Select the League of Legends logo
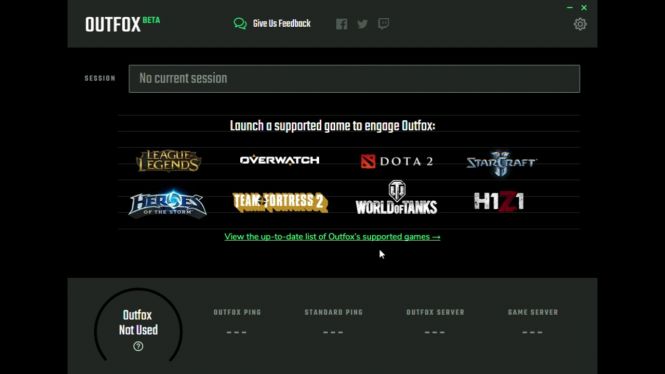The height and width of the screenshot is (374, 665). click(168, 161)
